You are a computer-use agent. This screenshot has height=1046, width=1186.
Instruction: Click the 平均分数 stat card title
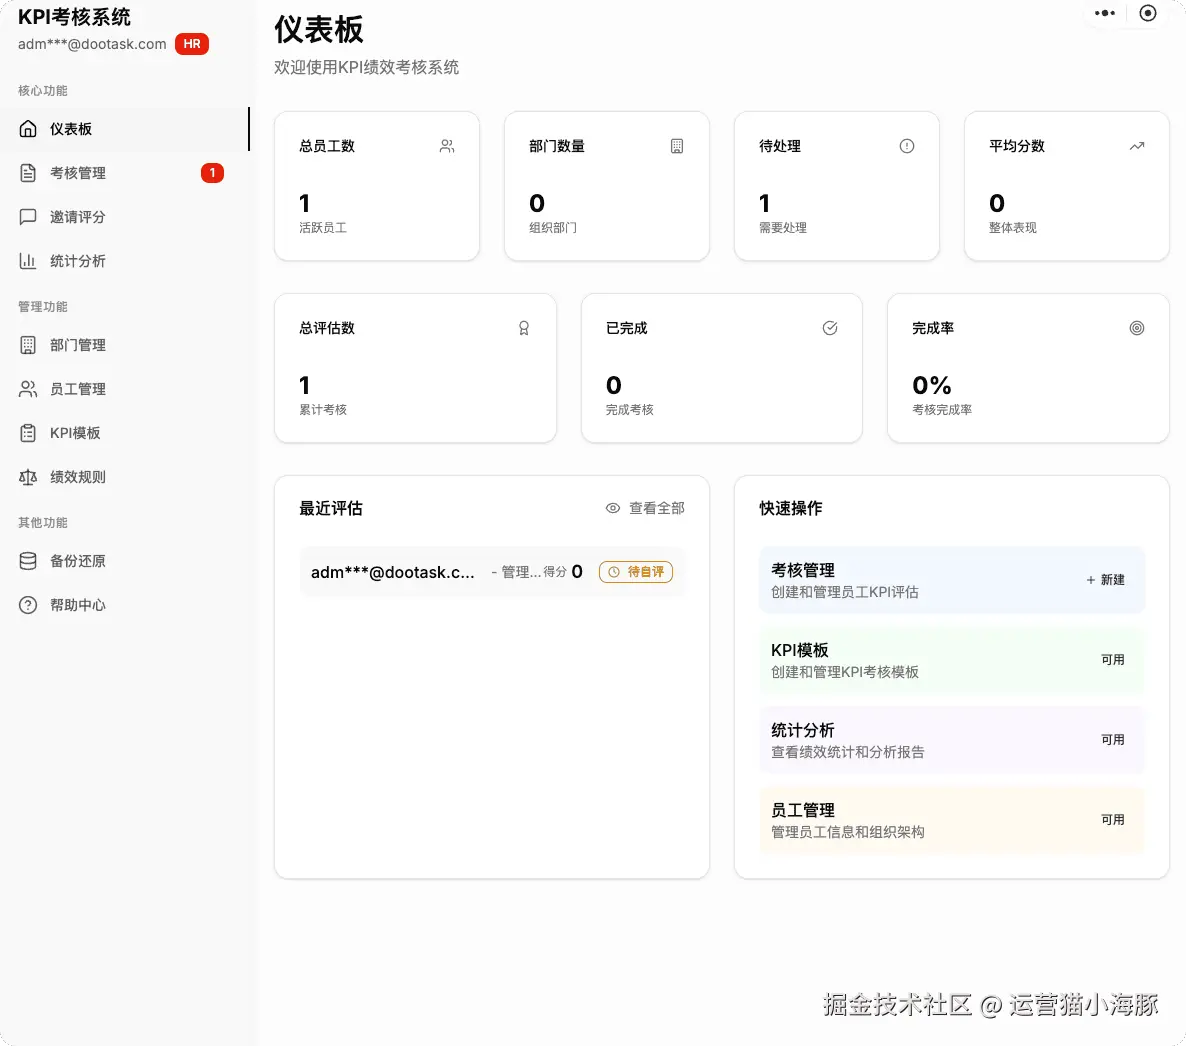click(x=1017, y=146)
